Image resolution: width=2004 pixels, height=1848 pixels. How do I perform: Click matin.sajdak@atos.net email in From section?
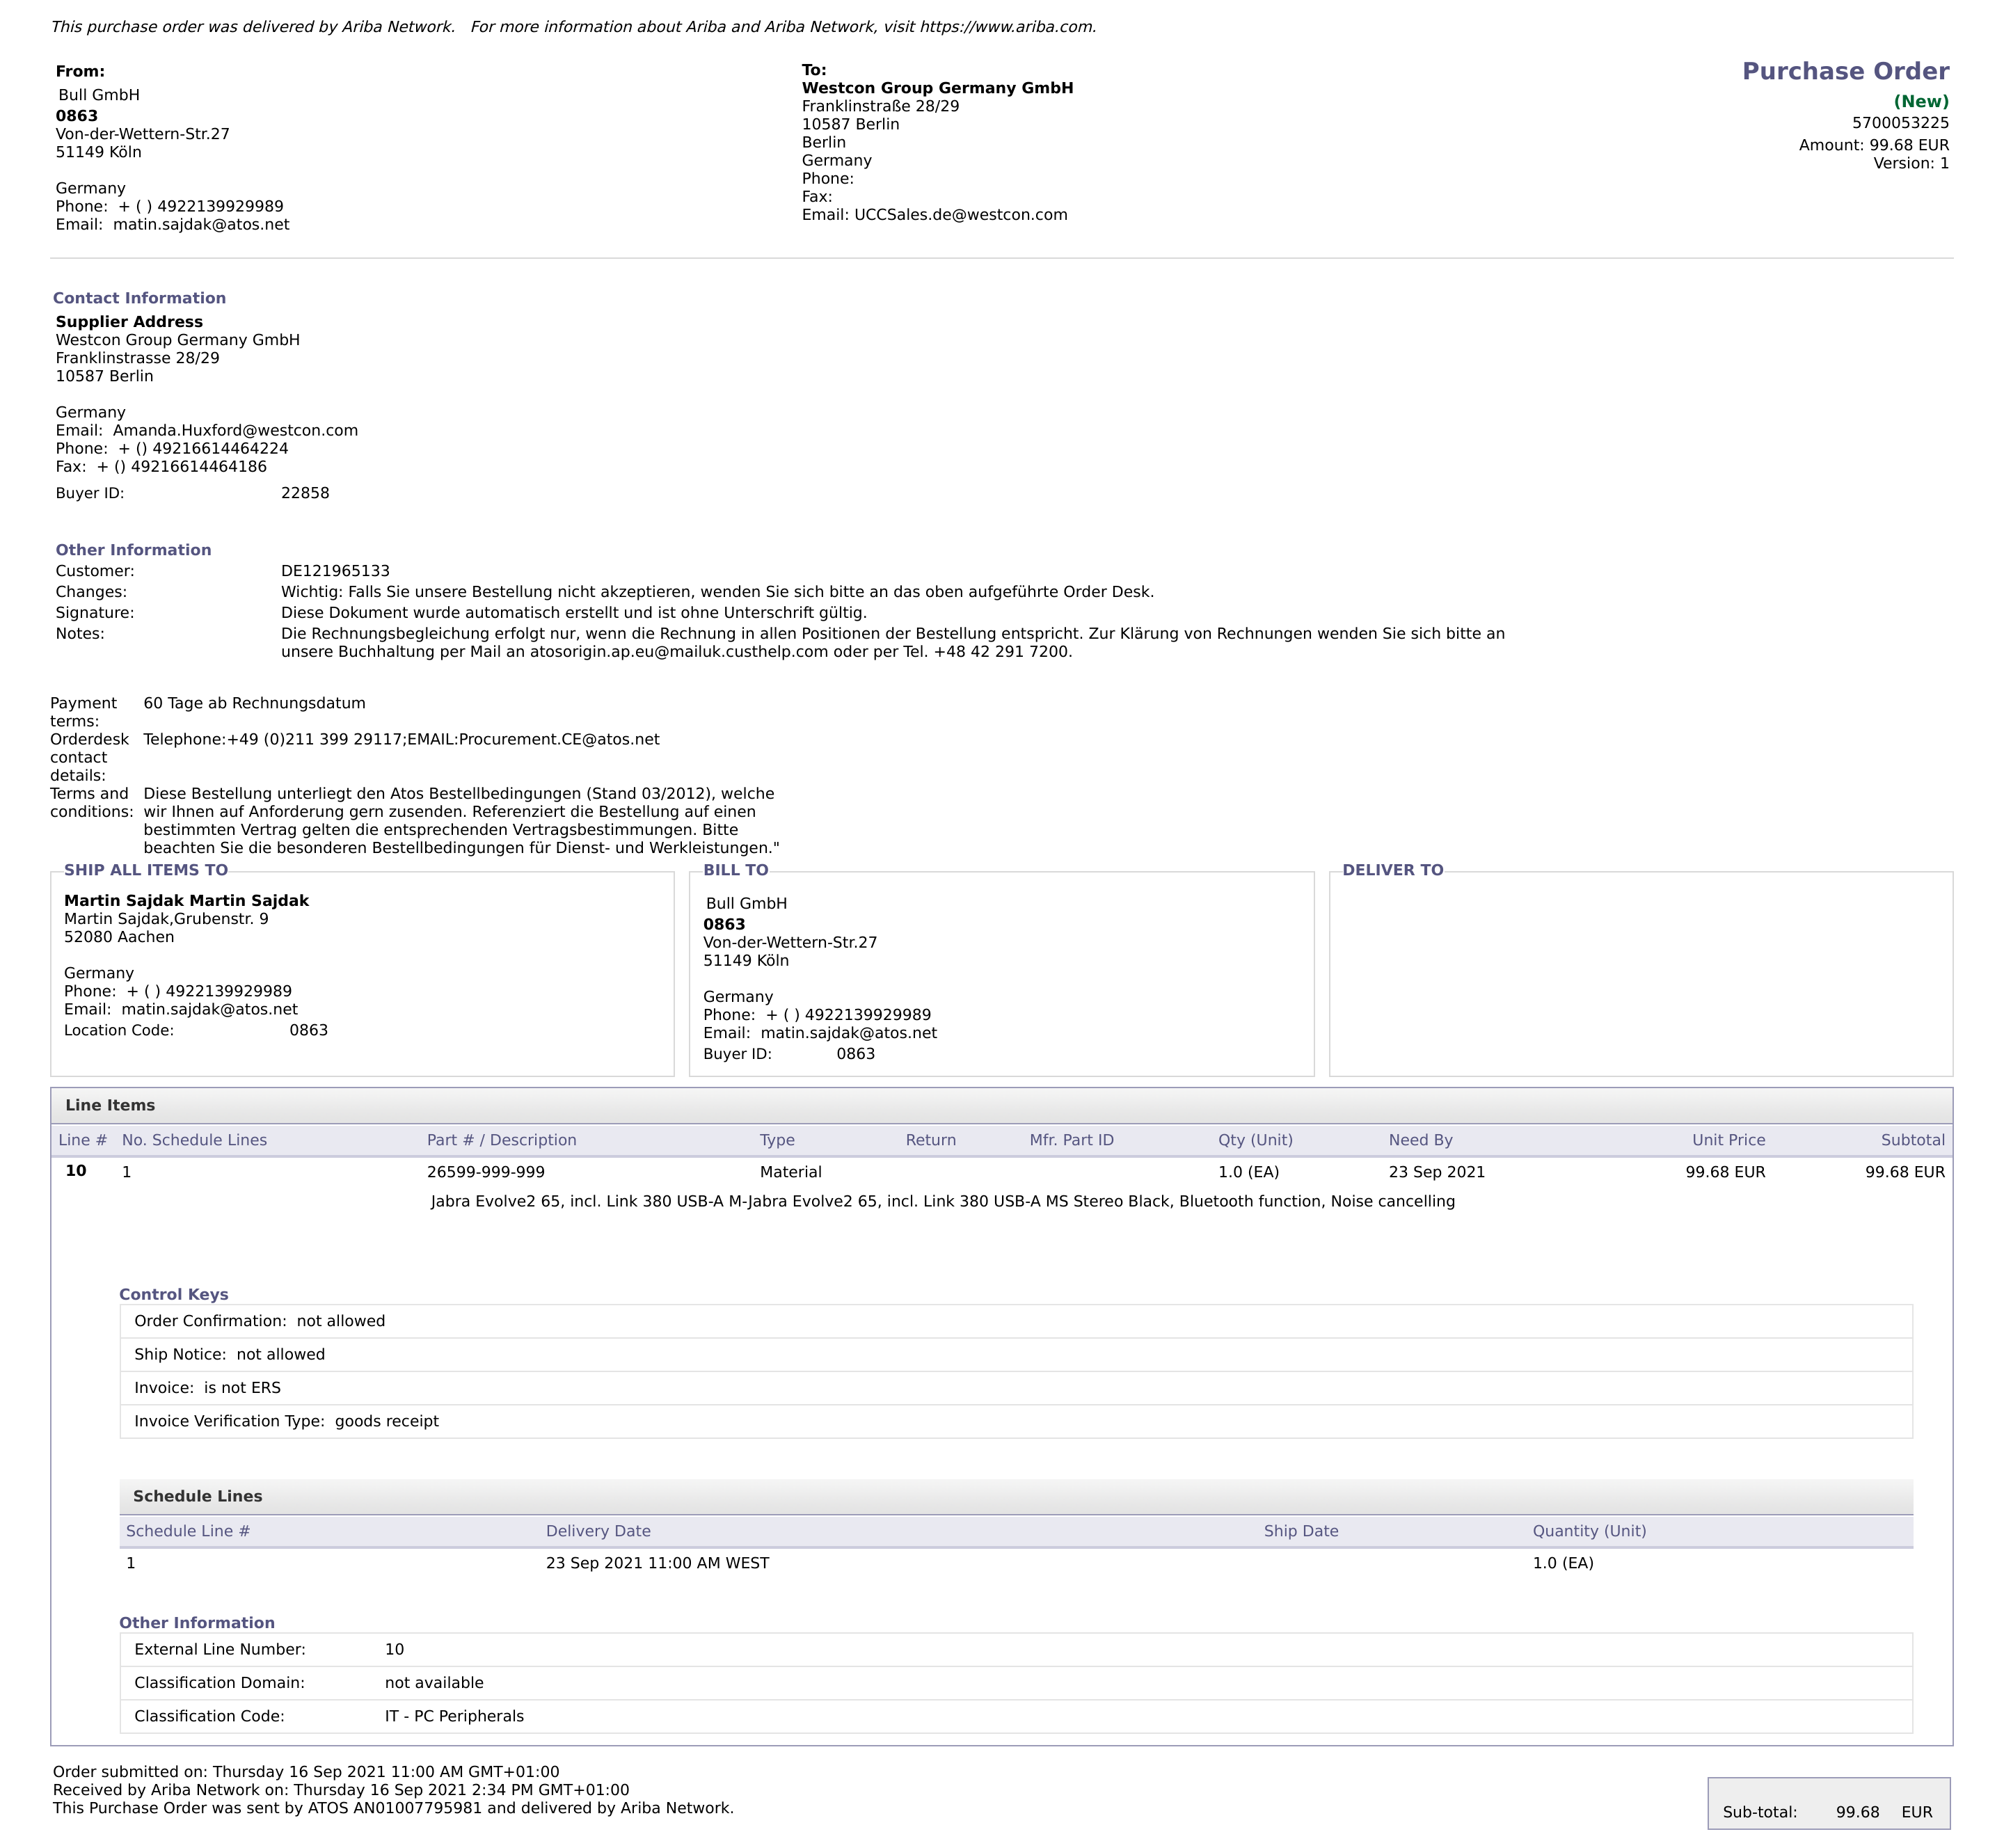click(201, 225)
